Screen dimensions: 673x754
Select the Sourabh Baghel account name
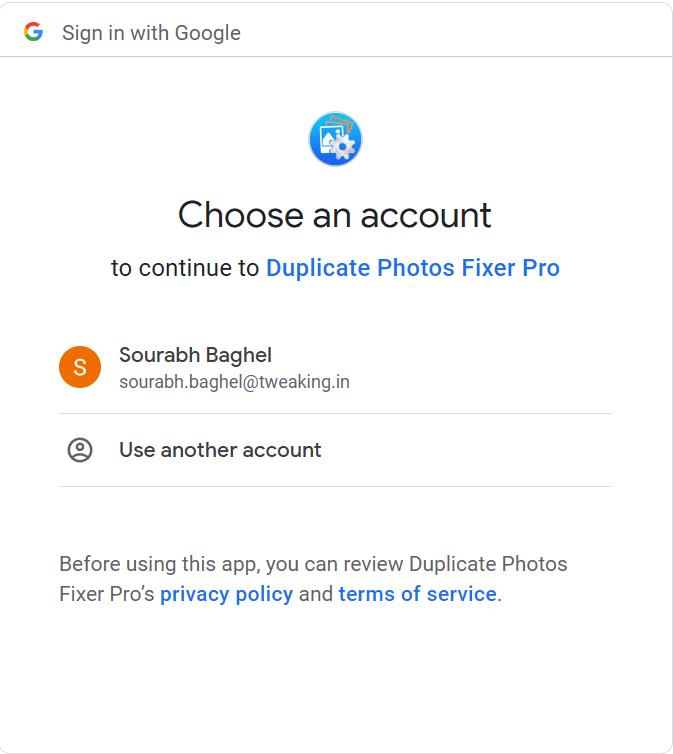195,355
